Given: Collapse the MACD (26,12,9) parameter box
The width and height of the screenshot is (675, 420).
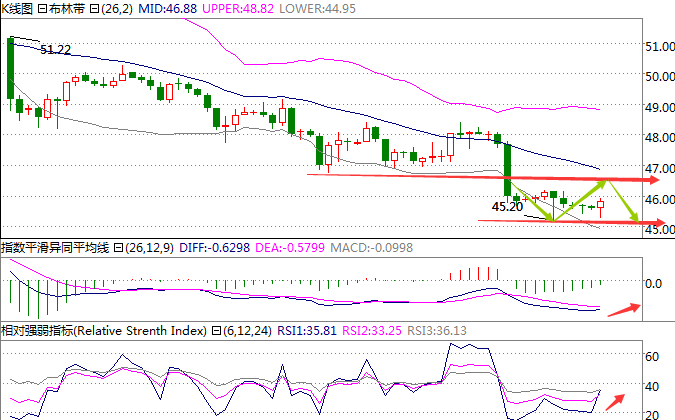Looking at the screenshot, I should tap(119, 248).
